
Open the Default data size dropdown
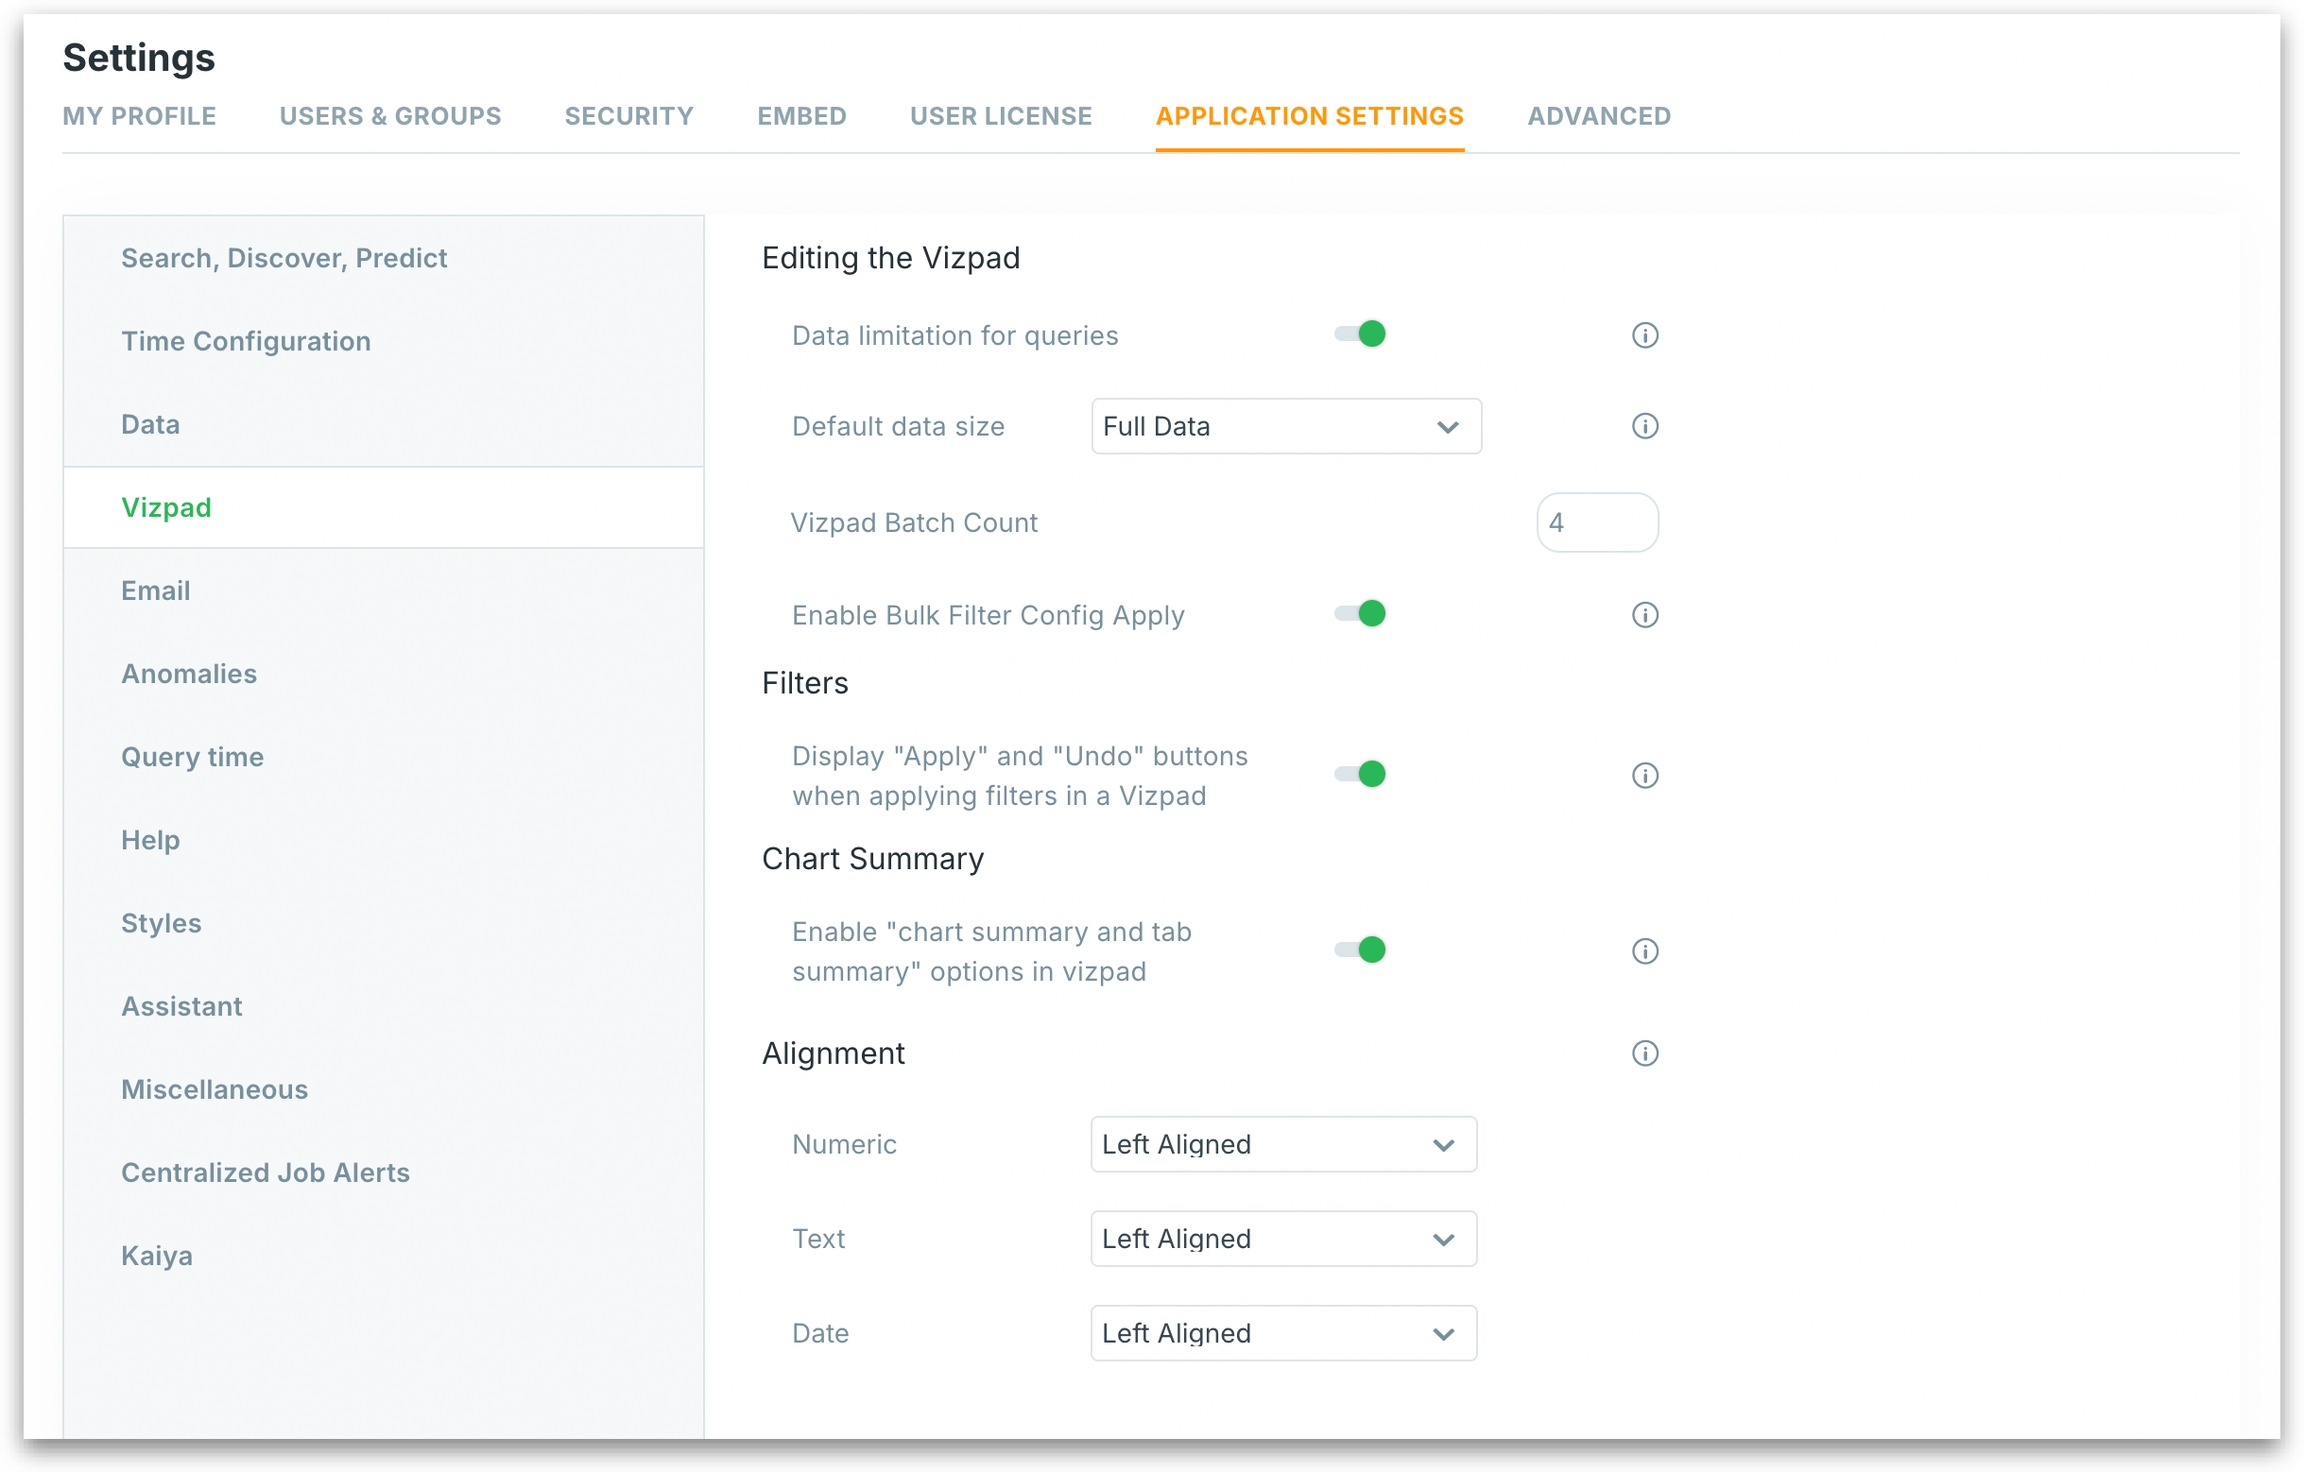[x=1285, y=427]
